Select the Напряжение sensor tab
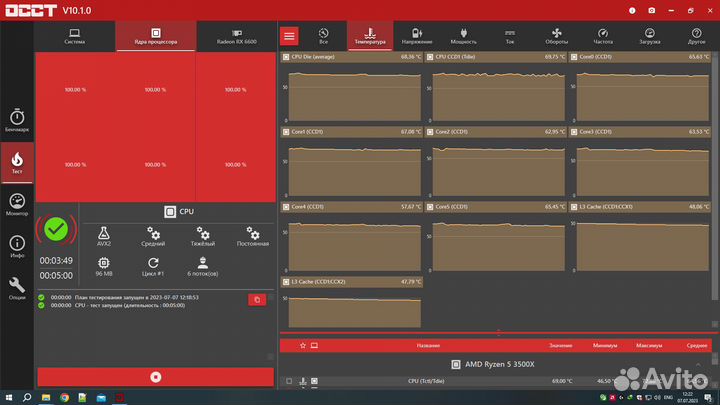 tap(417, 37)
